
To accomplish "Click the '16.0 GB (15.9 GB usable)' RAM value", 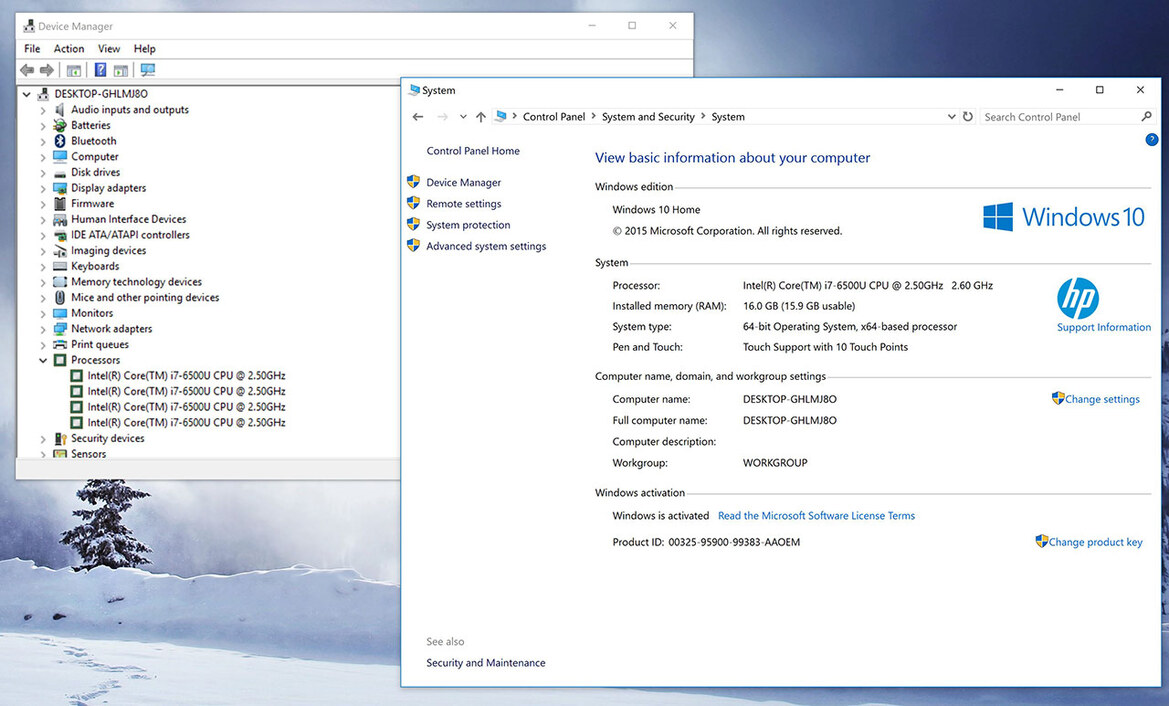I will 799,306.
